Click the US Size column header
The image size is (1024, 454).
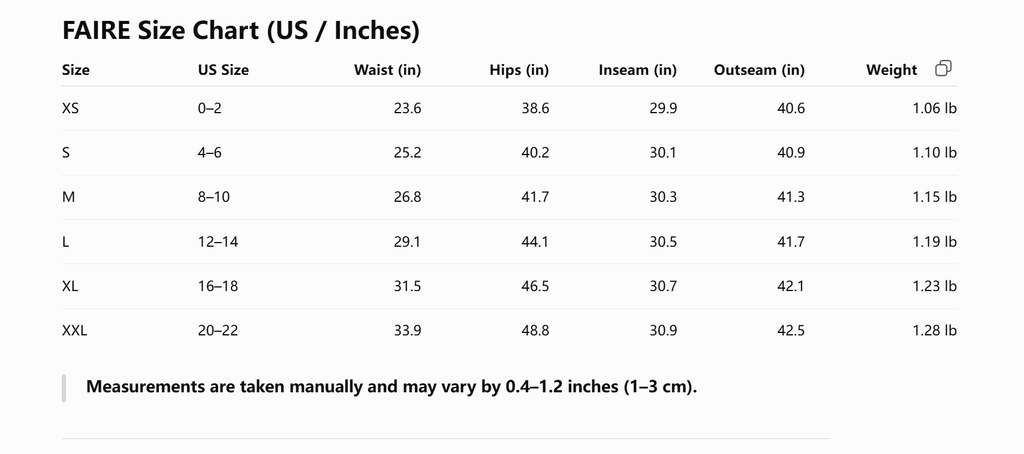pos(223,70)
